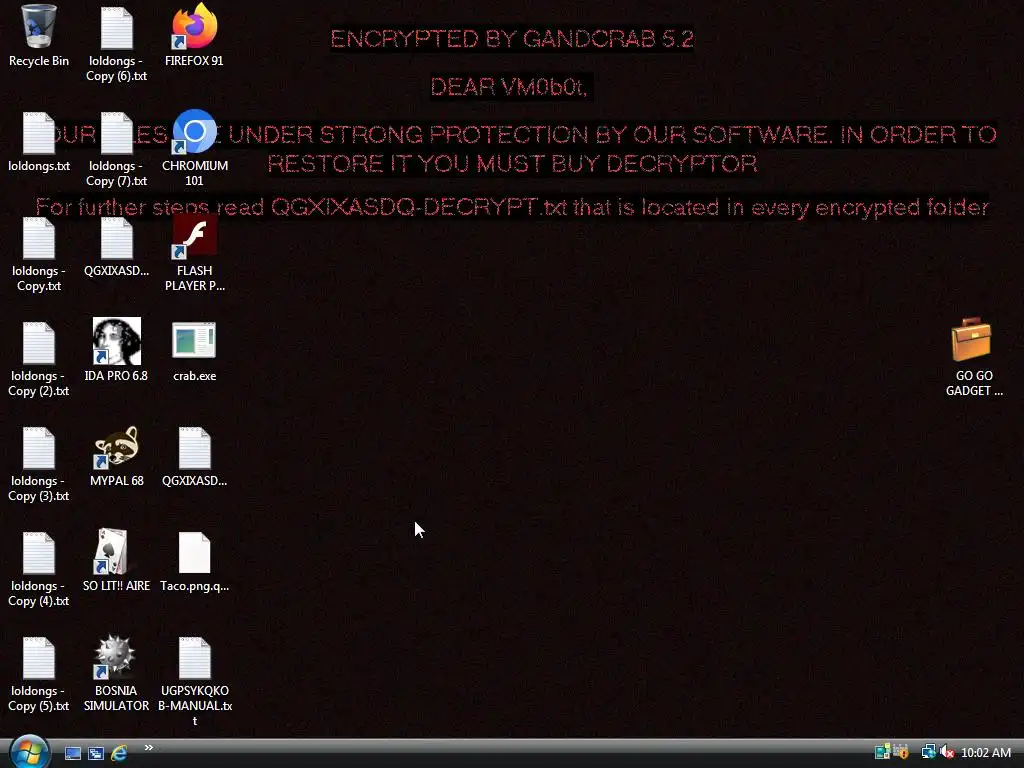Select QGXIXASD... file left of FLASH PLAYER
Viewport: 1024px width, 768px height.
pos(116,247)
